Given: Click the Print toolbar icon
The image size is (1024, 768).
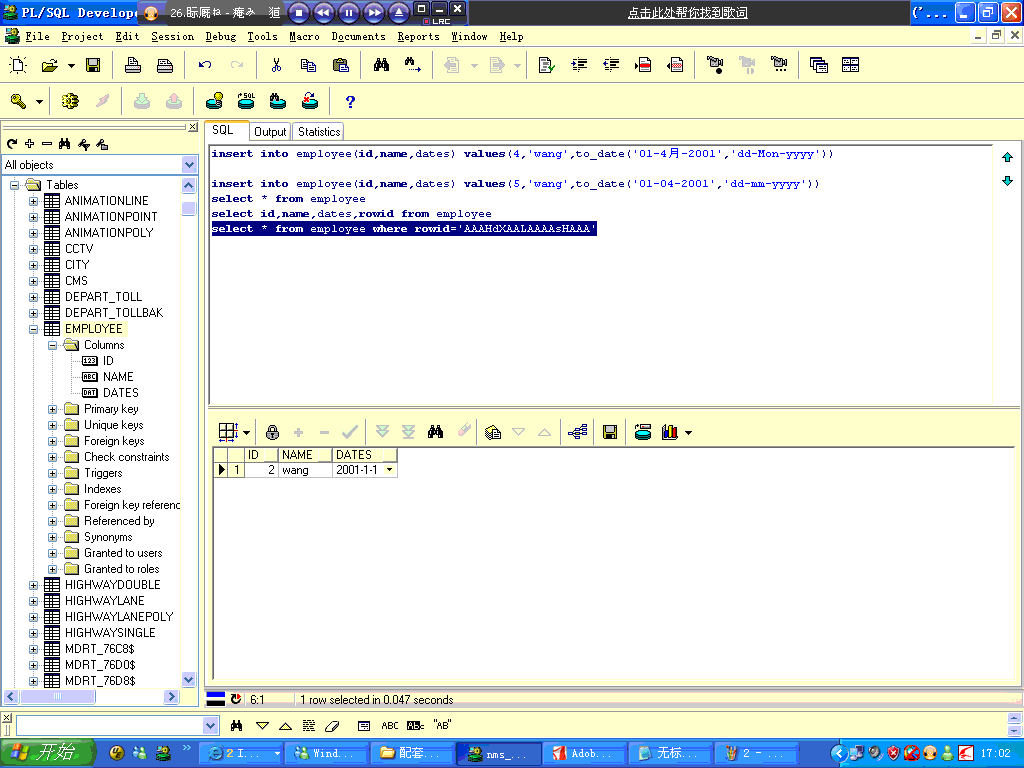Looking at the screenshot, I should tap(133, 65).
